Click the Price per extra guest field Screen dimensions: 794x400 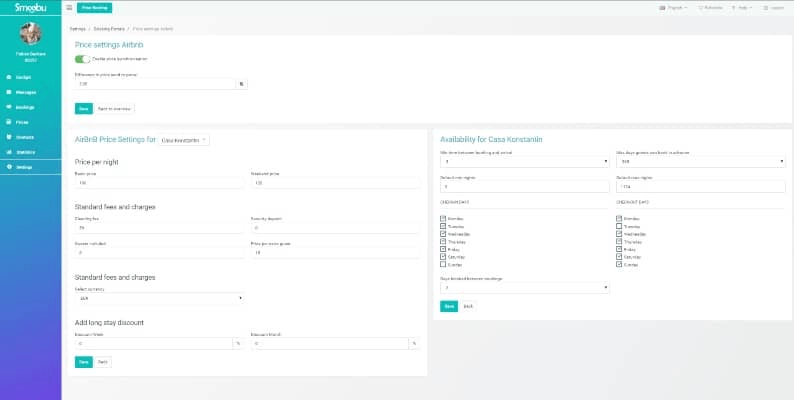(335, 253)
